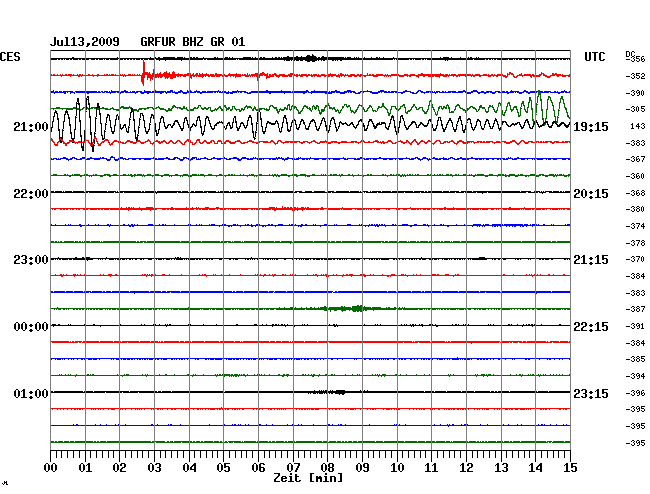
Task: Select the station title GRFUR BHZ GR 01
Action: [193, 42]
